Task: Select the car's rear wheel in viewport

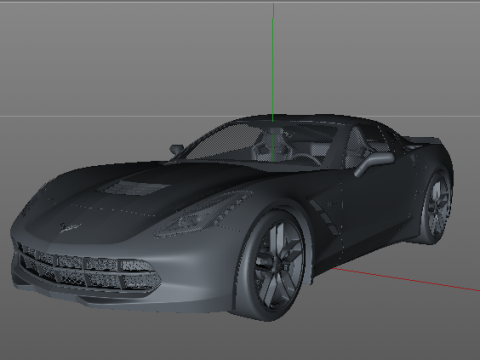Action: pyautogui.click(x=436, y=207)
